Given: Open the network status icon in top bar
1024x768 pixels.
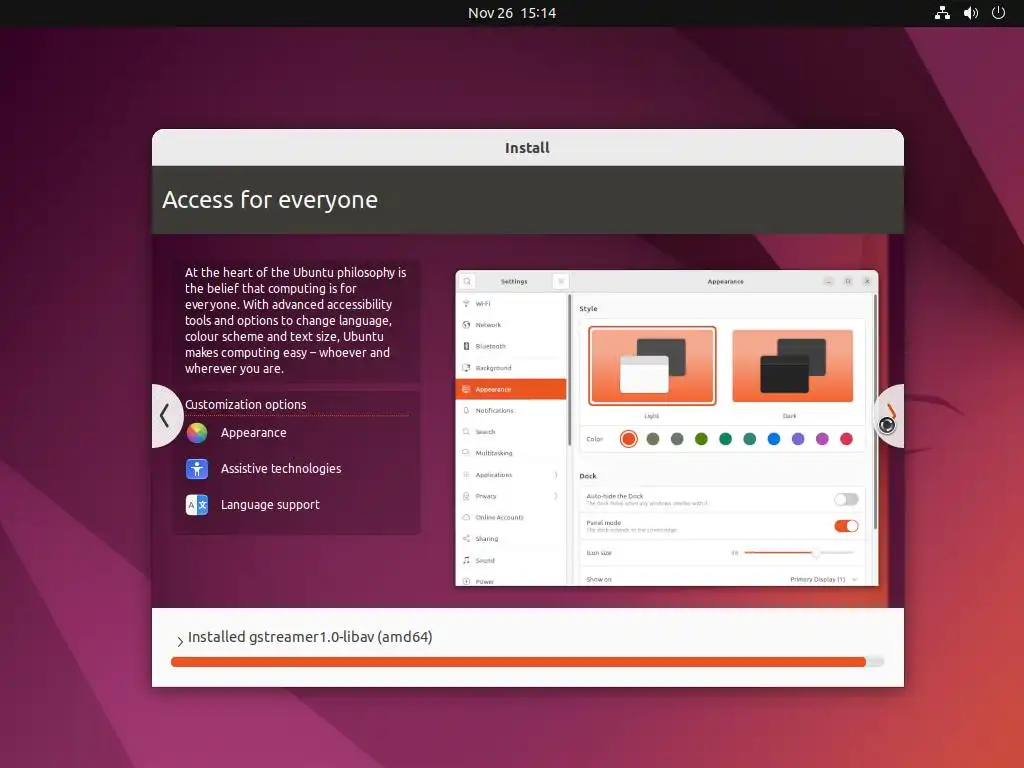Looking at the screenshot, I should [x=942, y=13].
